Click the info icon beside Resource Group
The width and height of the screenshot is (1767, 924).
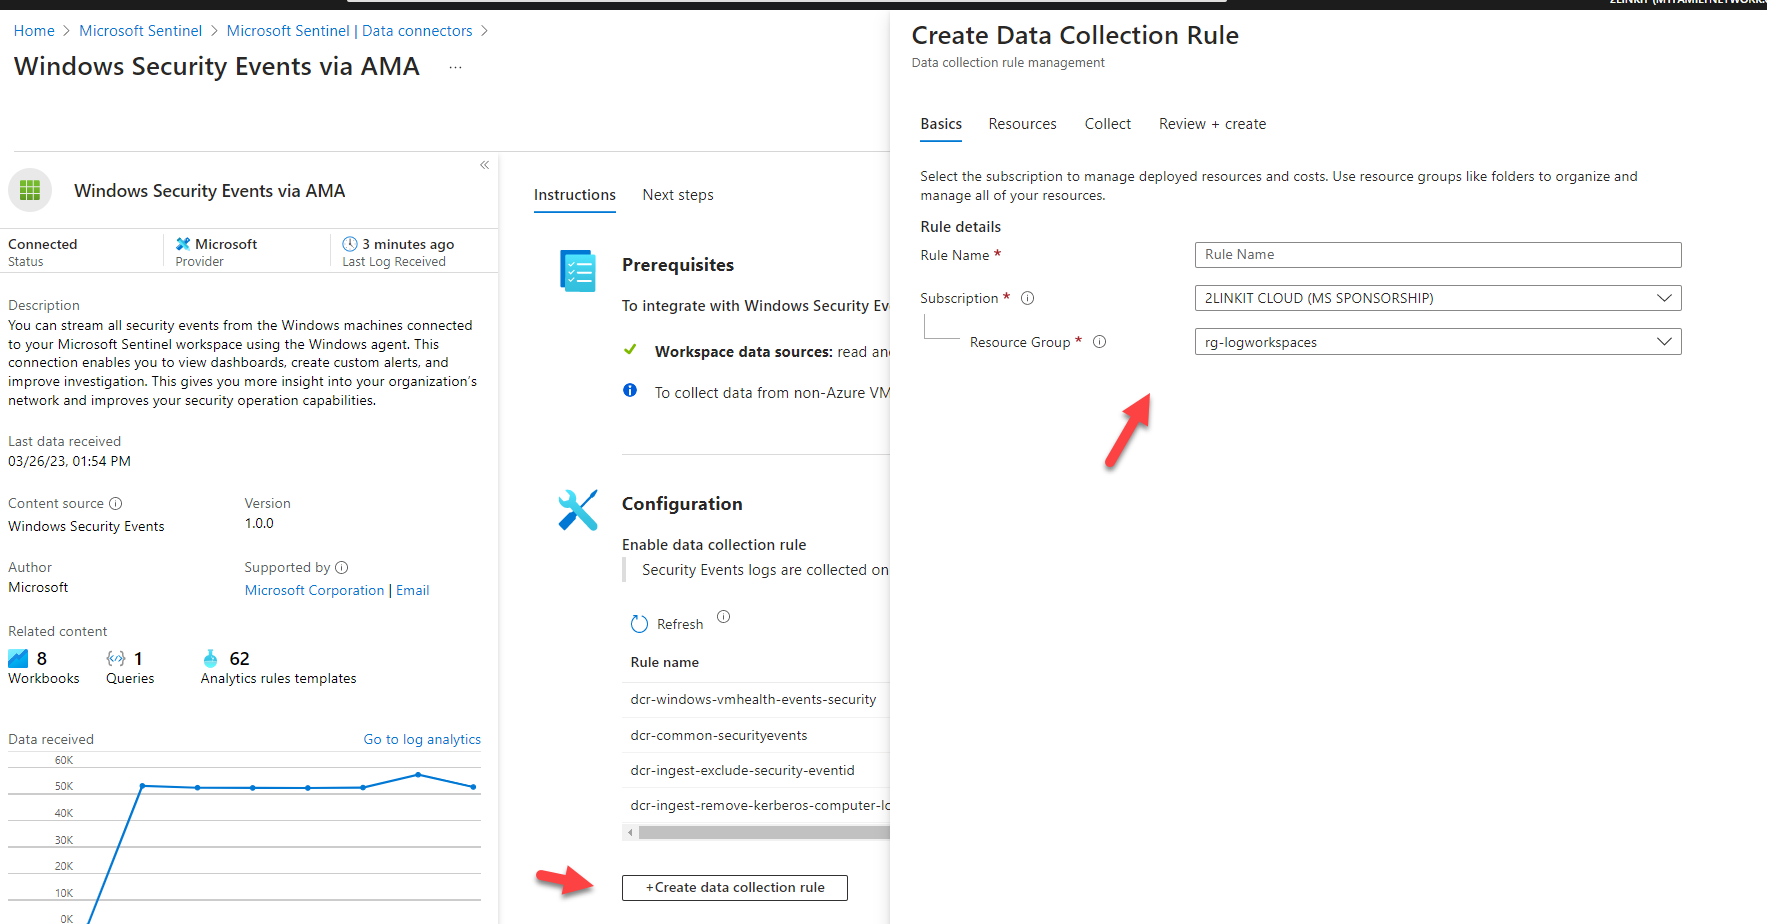[x=1099, y=341]
